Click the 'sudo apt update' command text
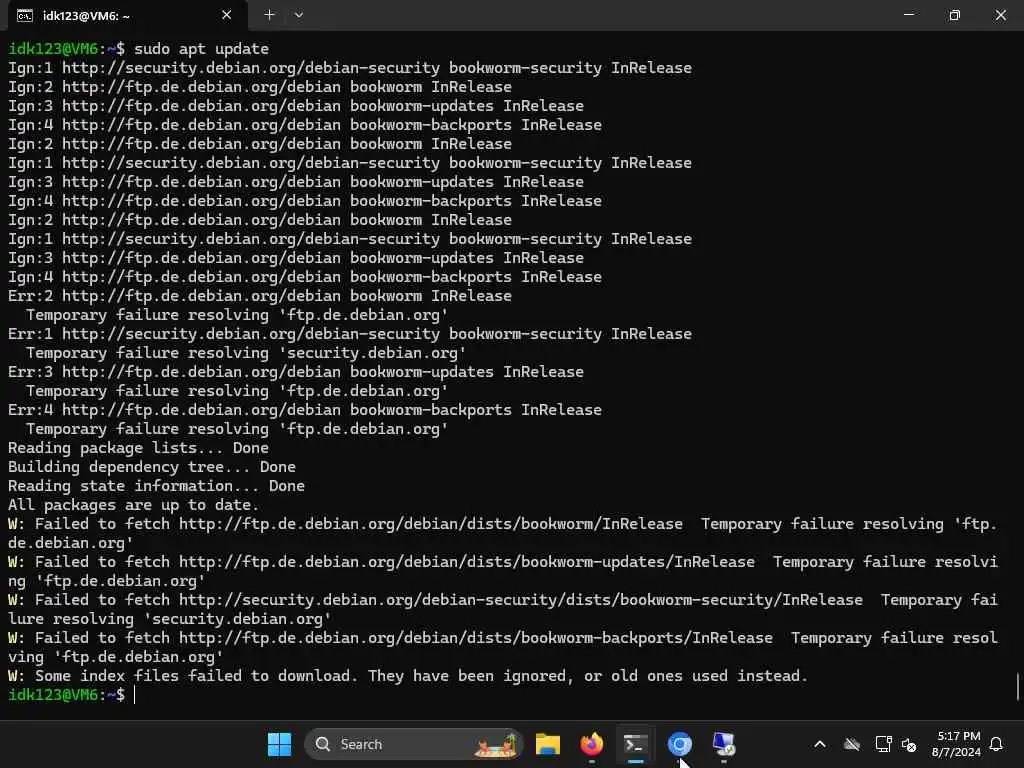This screenshot has width=1024, height=768. 201,49
